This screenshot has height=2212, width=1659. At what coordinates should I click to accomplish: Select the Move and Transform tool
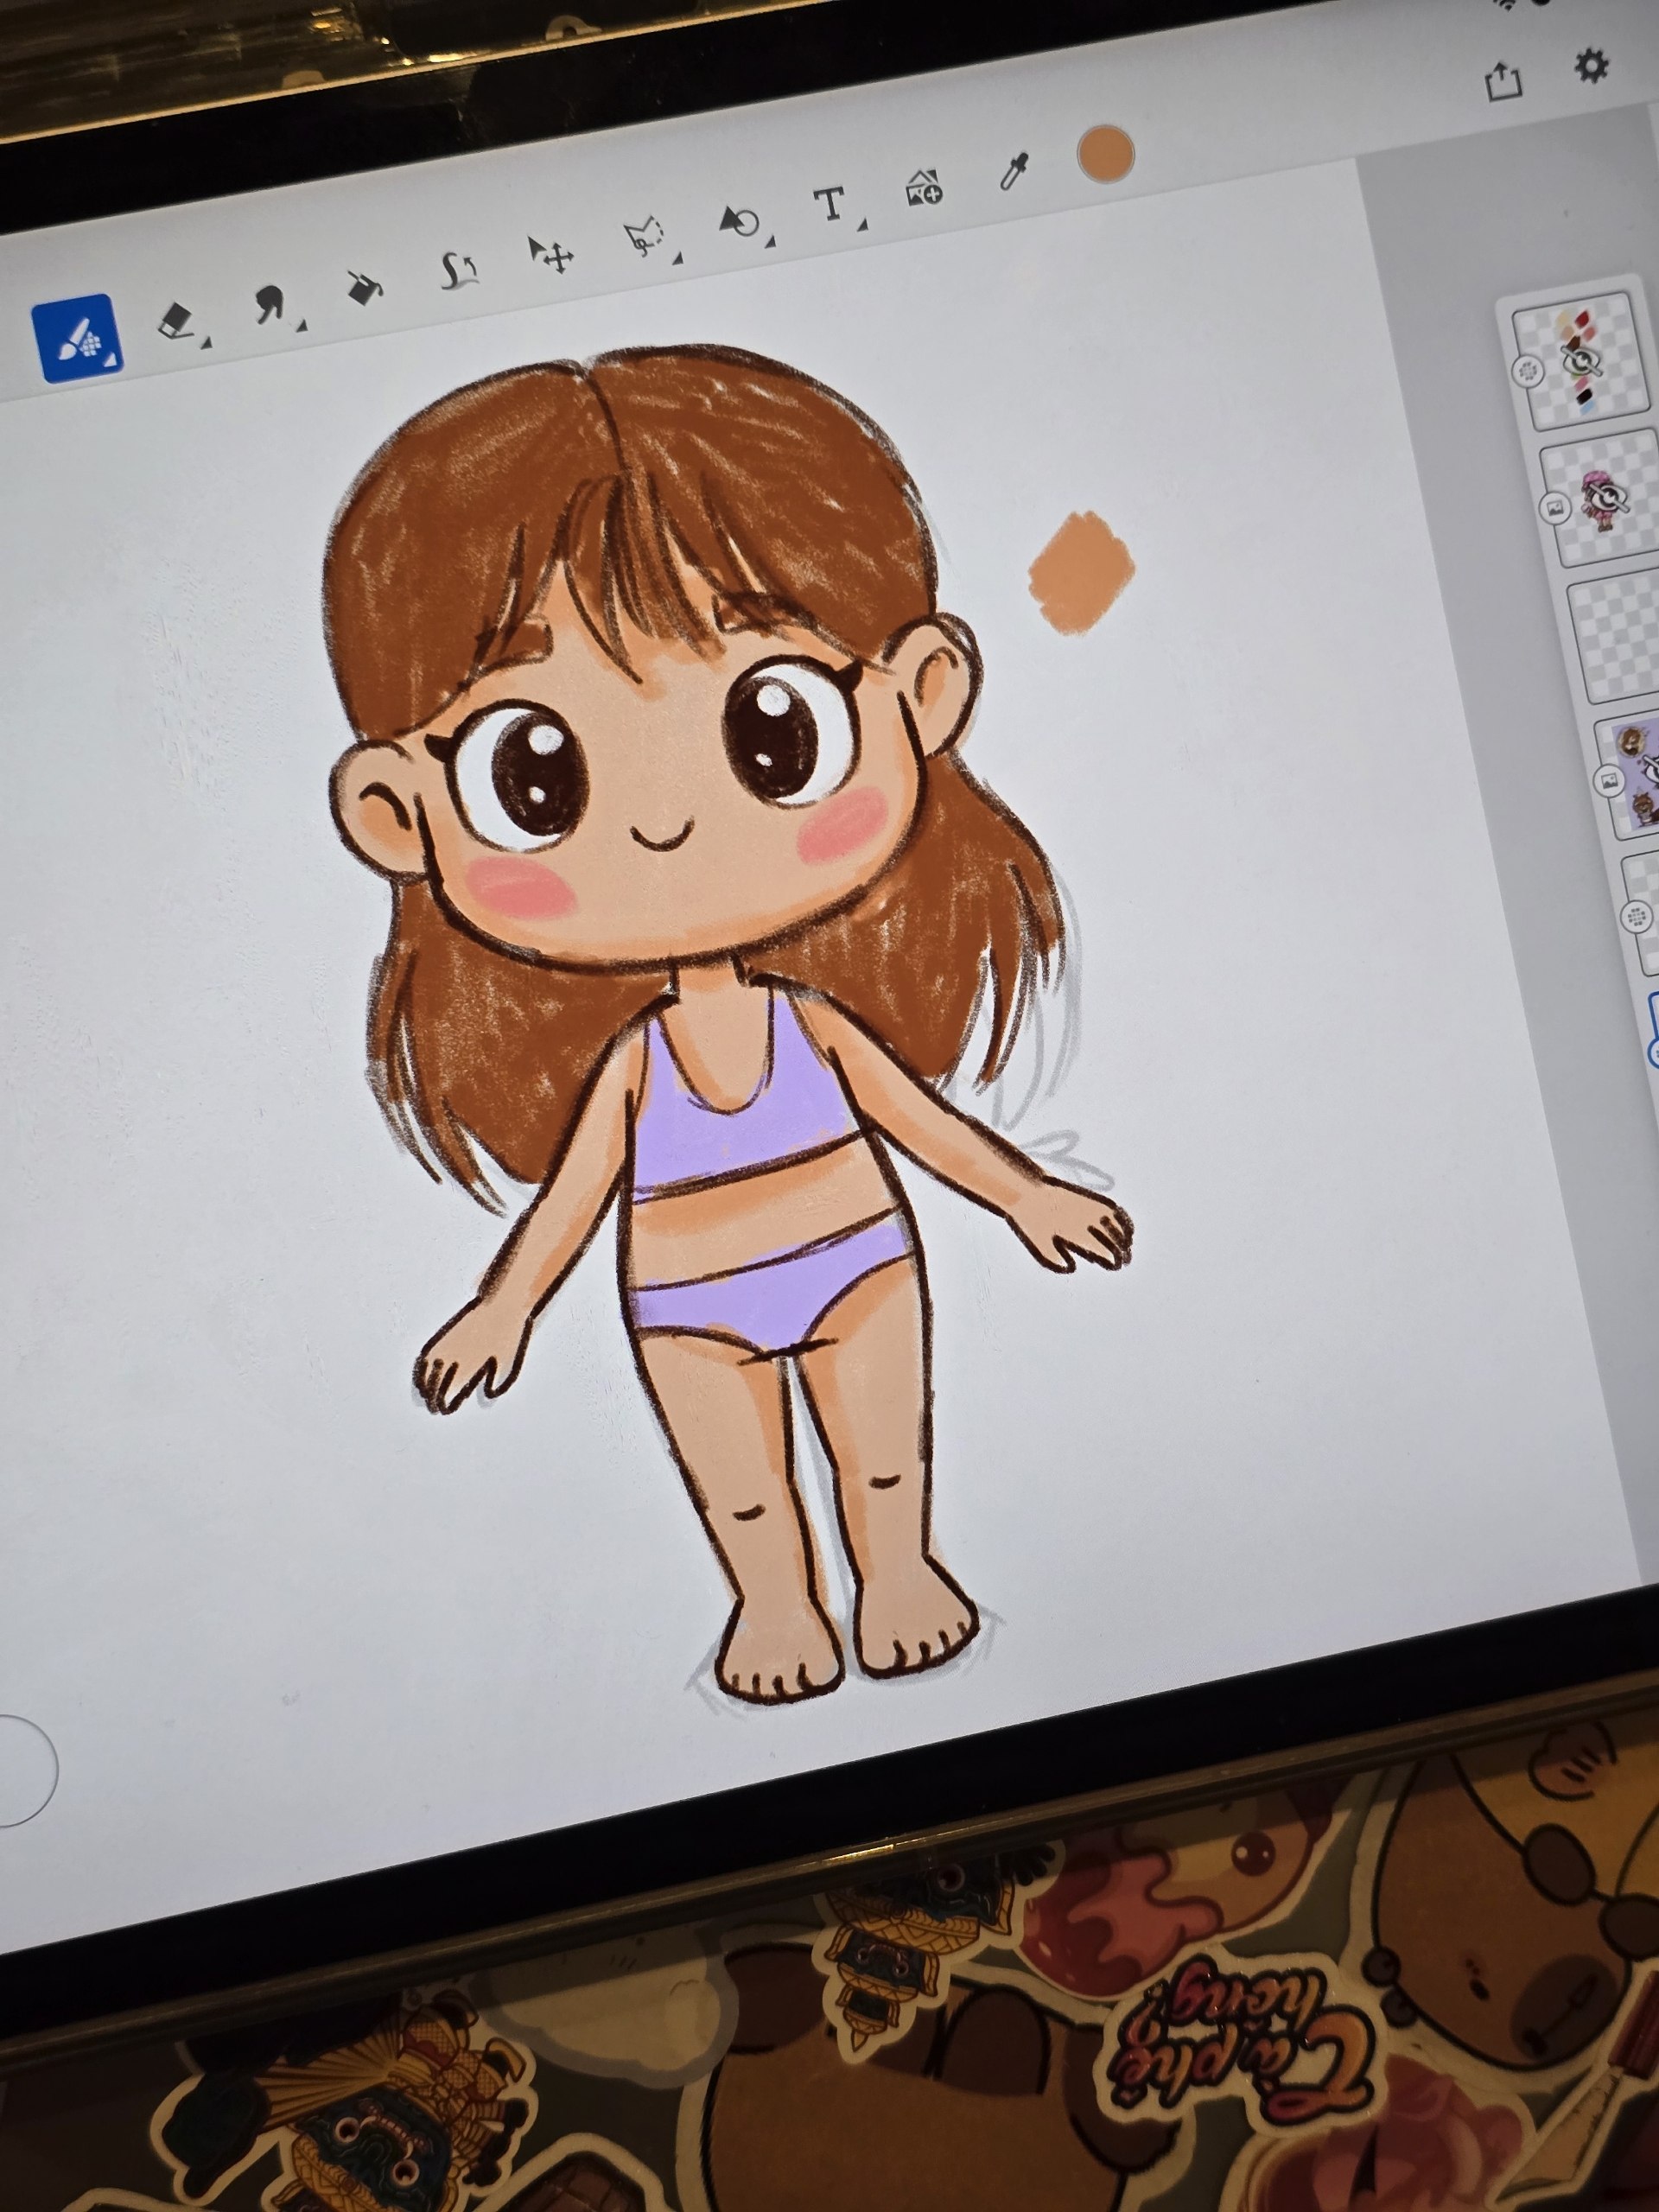[551, 254]
